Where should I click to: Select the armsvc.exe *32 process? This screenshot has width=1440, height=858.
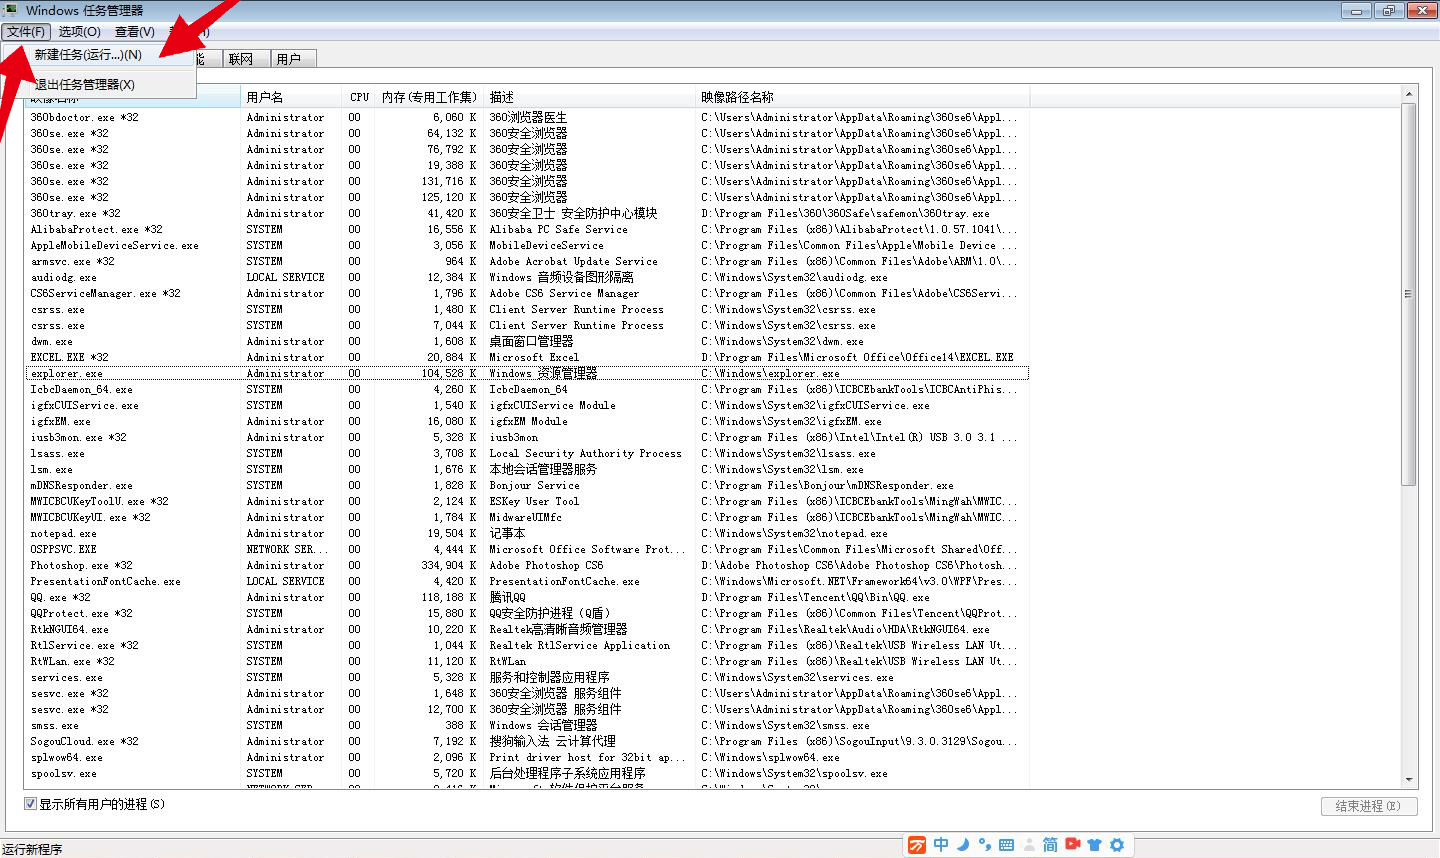[x=72, y=261]
